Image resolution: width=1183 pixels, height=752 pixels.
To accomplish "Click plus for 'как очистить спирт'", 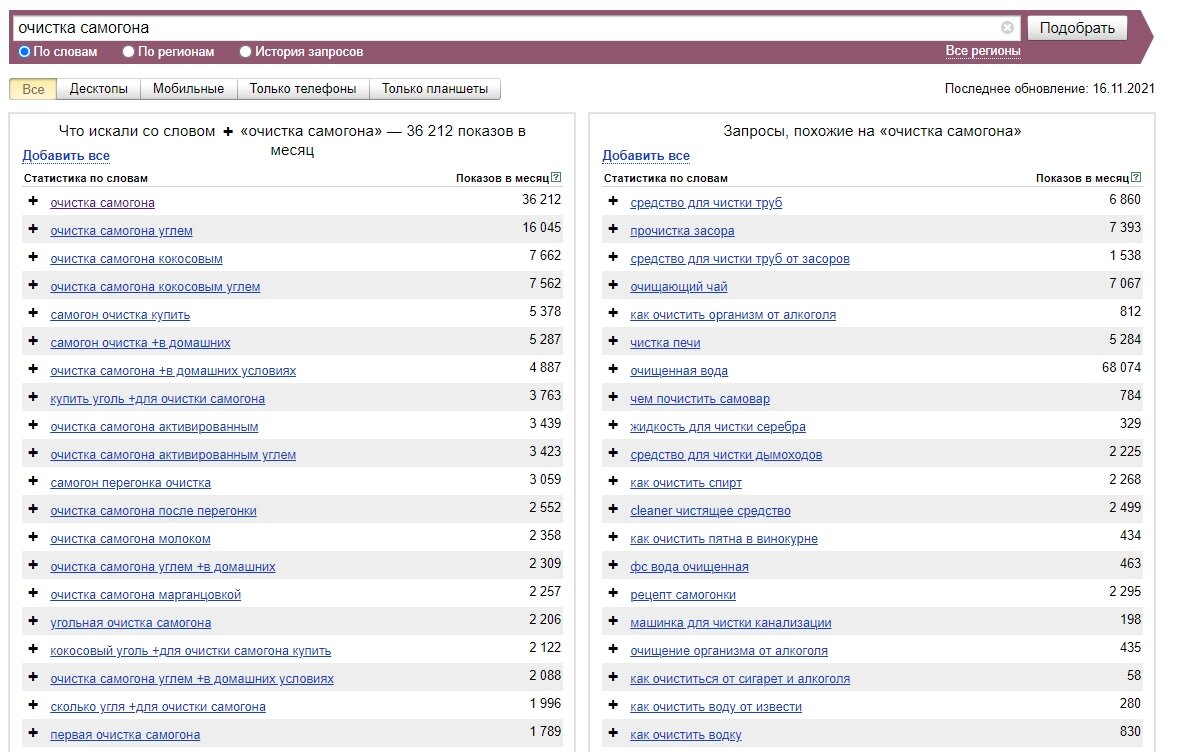I will [613, 480].
